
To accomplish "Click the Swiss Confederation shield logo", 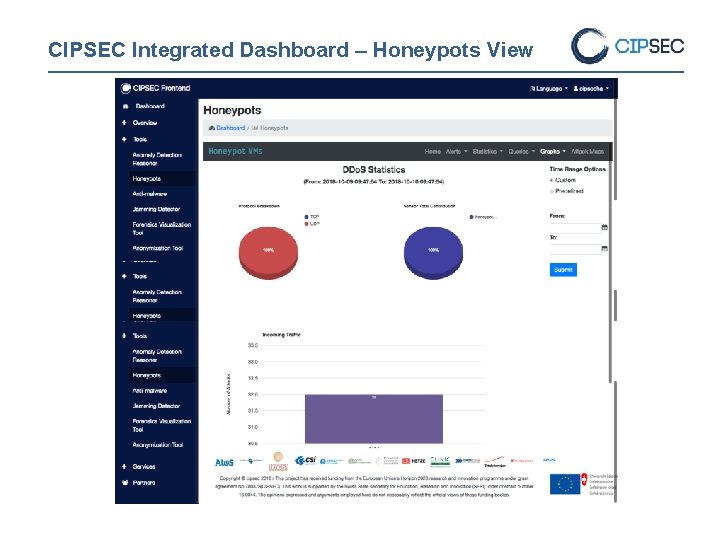I will [x=584, y=479].
